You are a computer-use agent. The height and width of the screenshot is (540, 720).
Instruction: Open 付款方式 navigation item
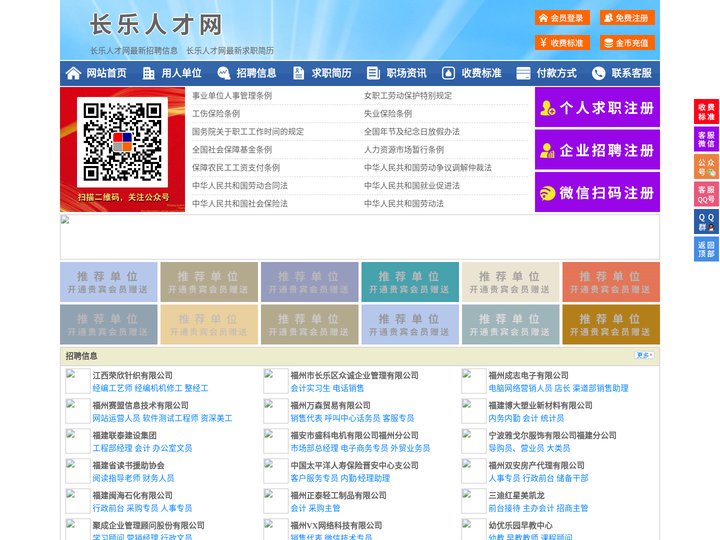(x=557, y=73)
